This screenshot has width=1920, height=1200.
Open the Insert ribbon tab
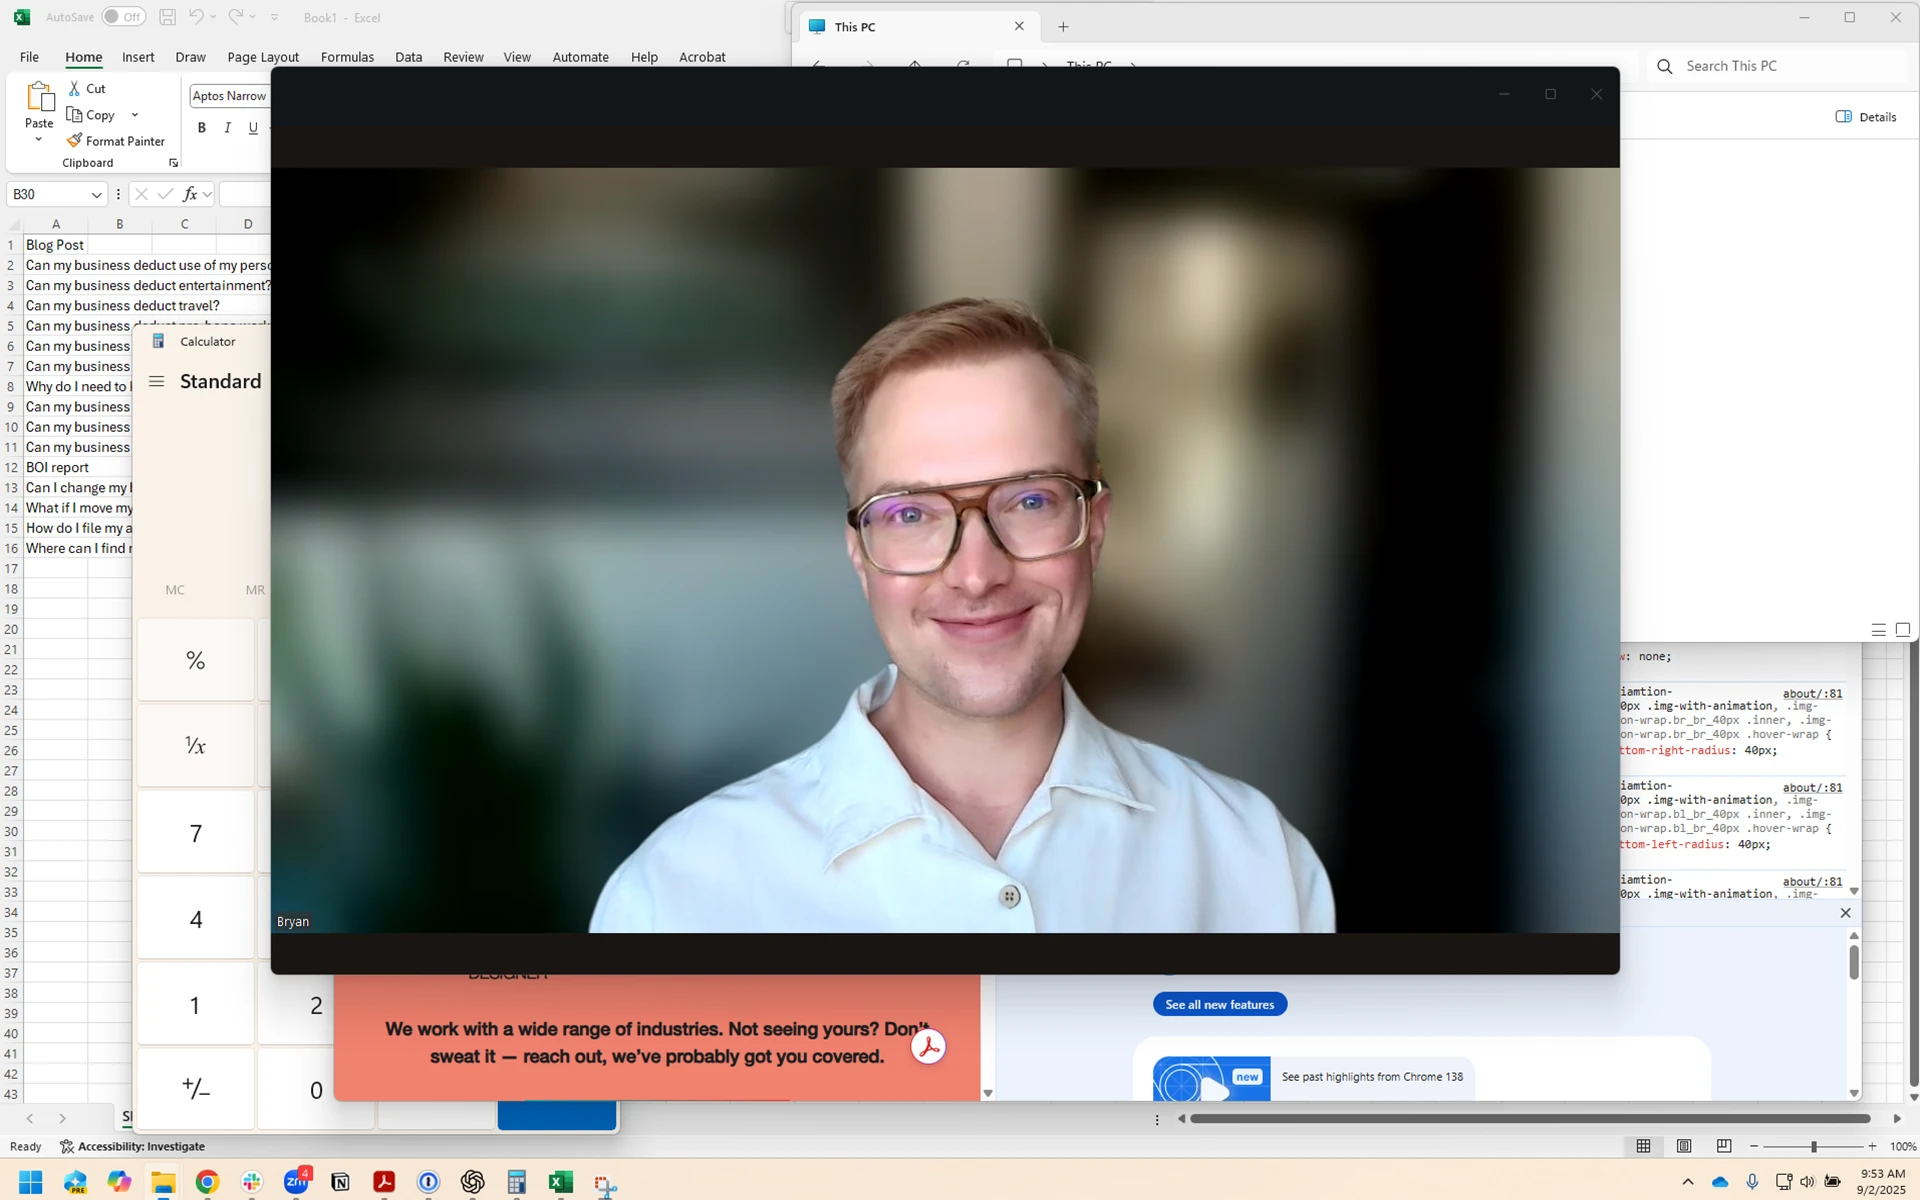pyautogui.click(x=138, y=57)
